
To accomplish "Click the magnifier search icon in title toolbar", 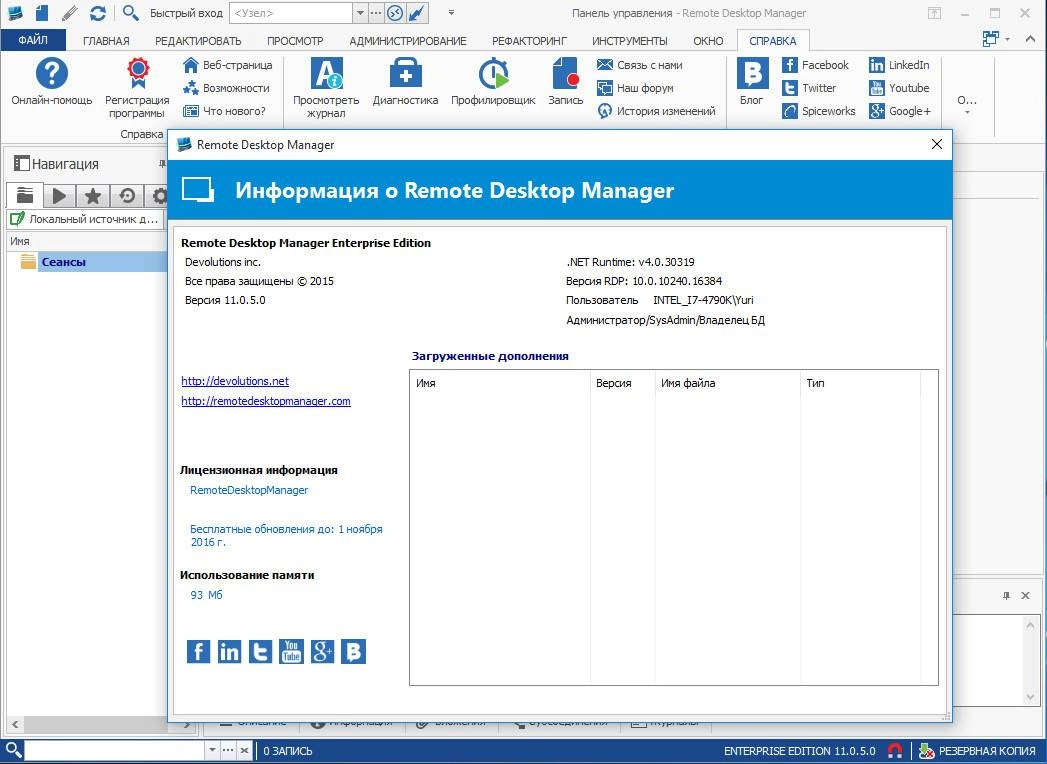I will 131,13.
